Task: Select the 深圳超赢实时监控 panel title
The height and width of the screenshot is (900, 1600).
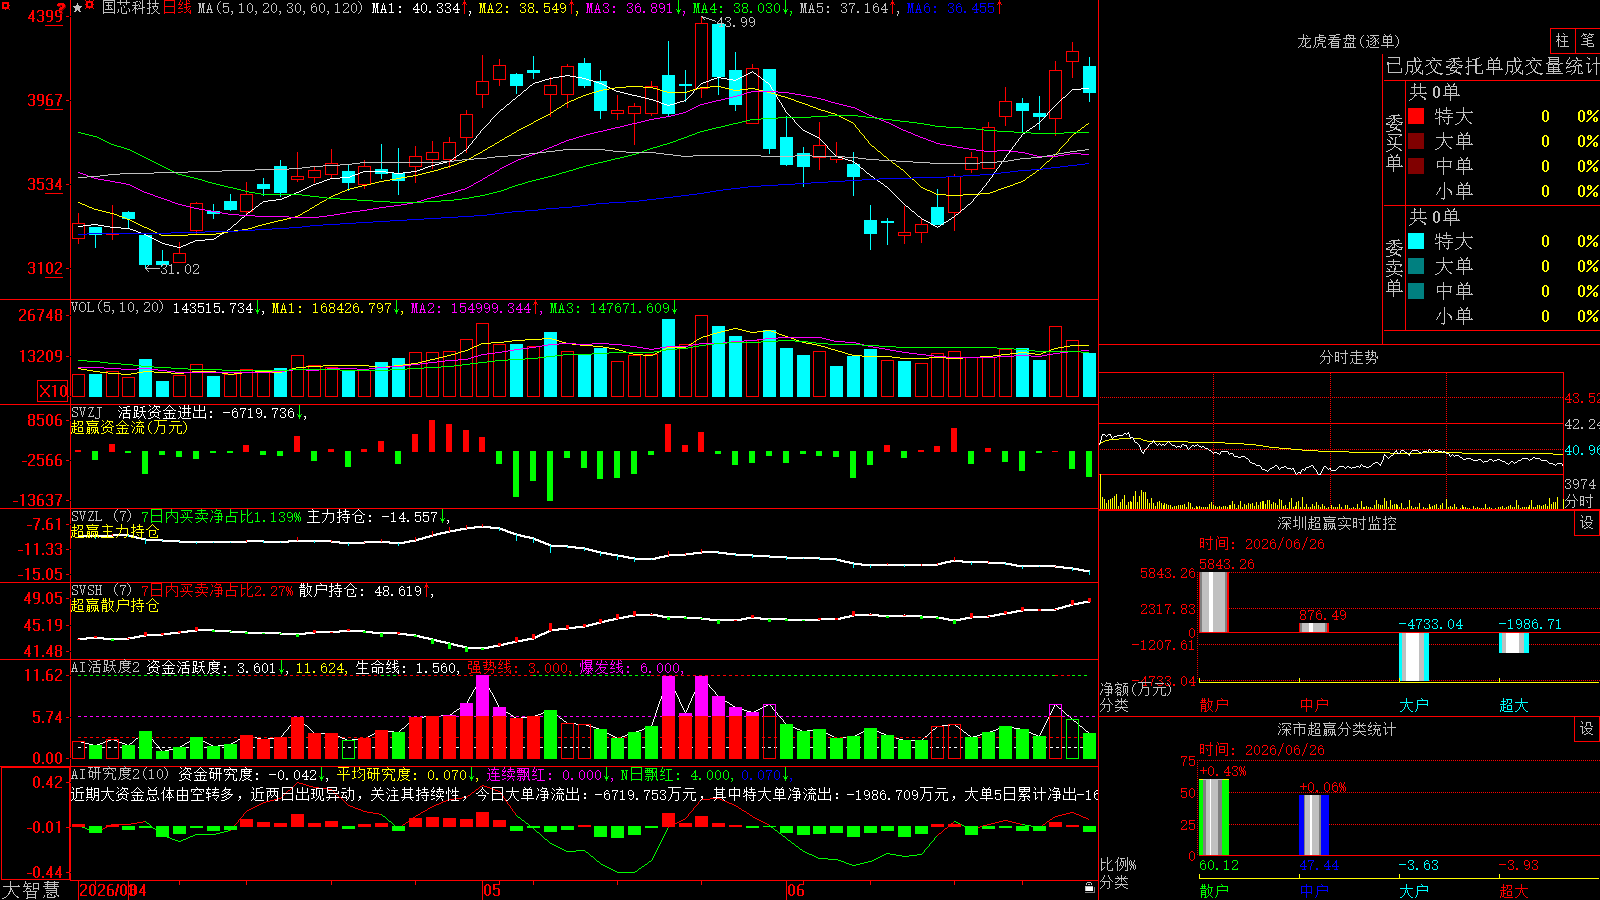Action: [1337, 523]
